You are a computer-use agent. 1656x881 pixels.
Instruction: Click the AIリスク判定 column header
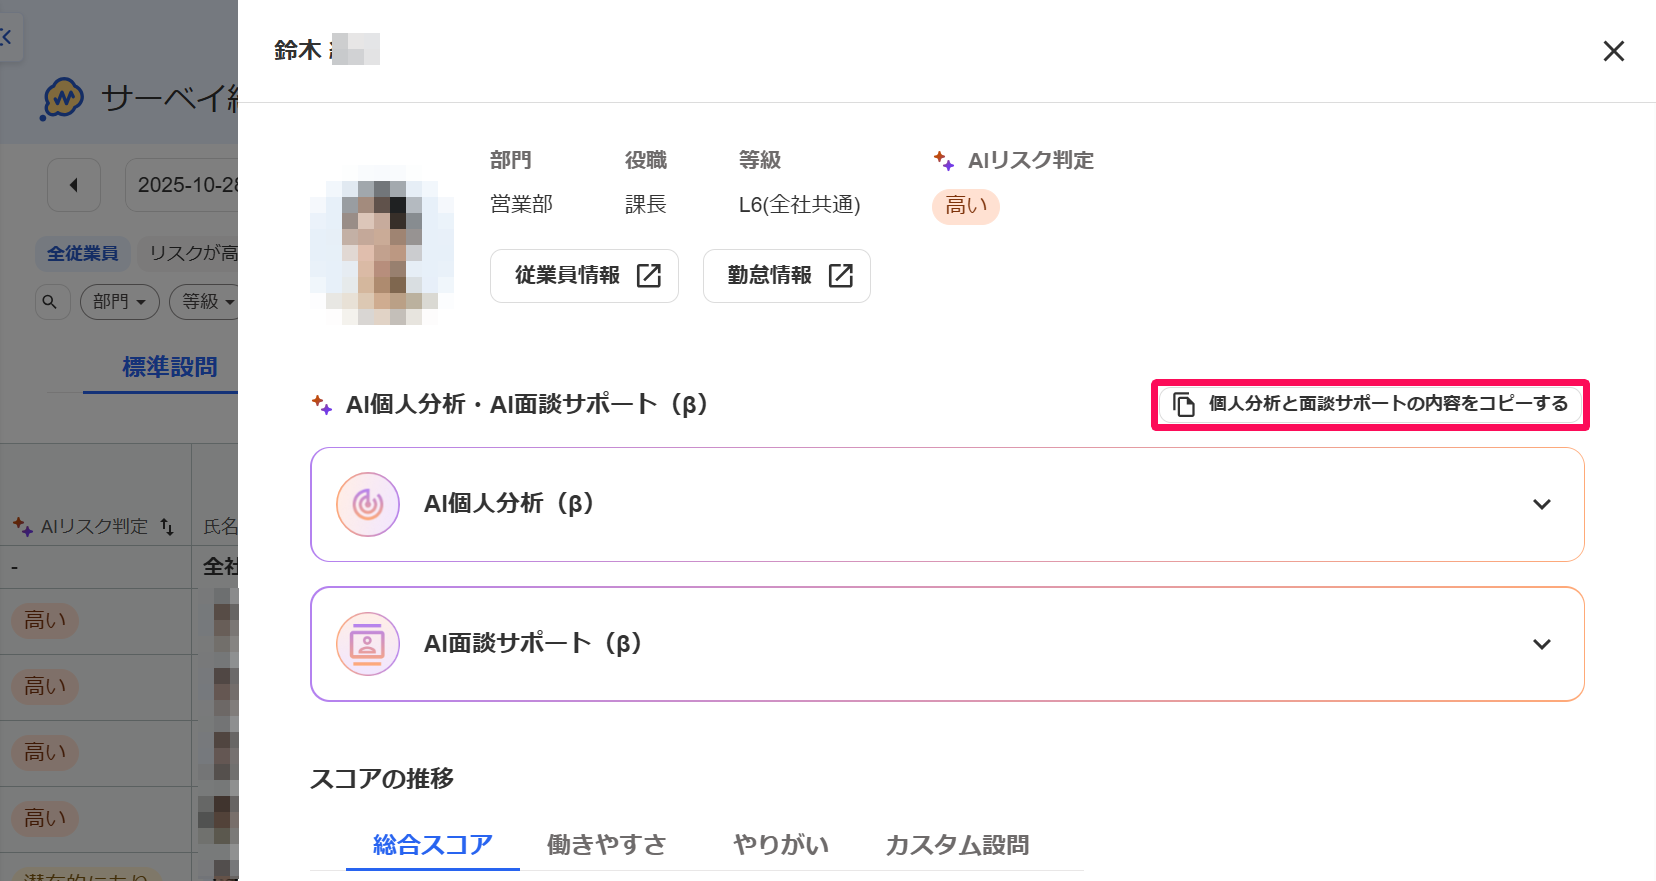(94, 526)
